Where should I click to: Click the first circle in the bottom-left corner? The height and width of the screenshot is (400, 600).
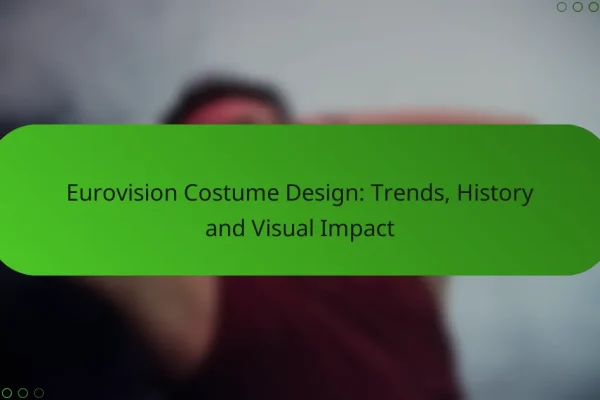click(x=8, y=393)
